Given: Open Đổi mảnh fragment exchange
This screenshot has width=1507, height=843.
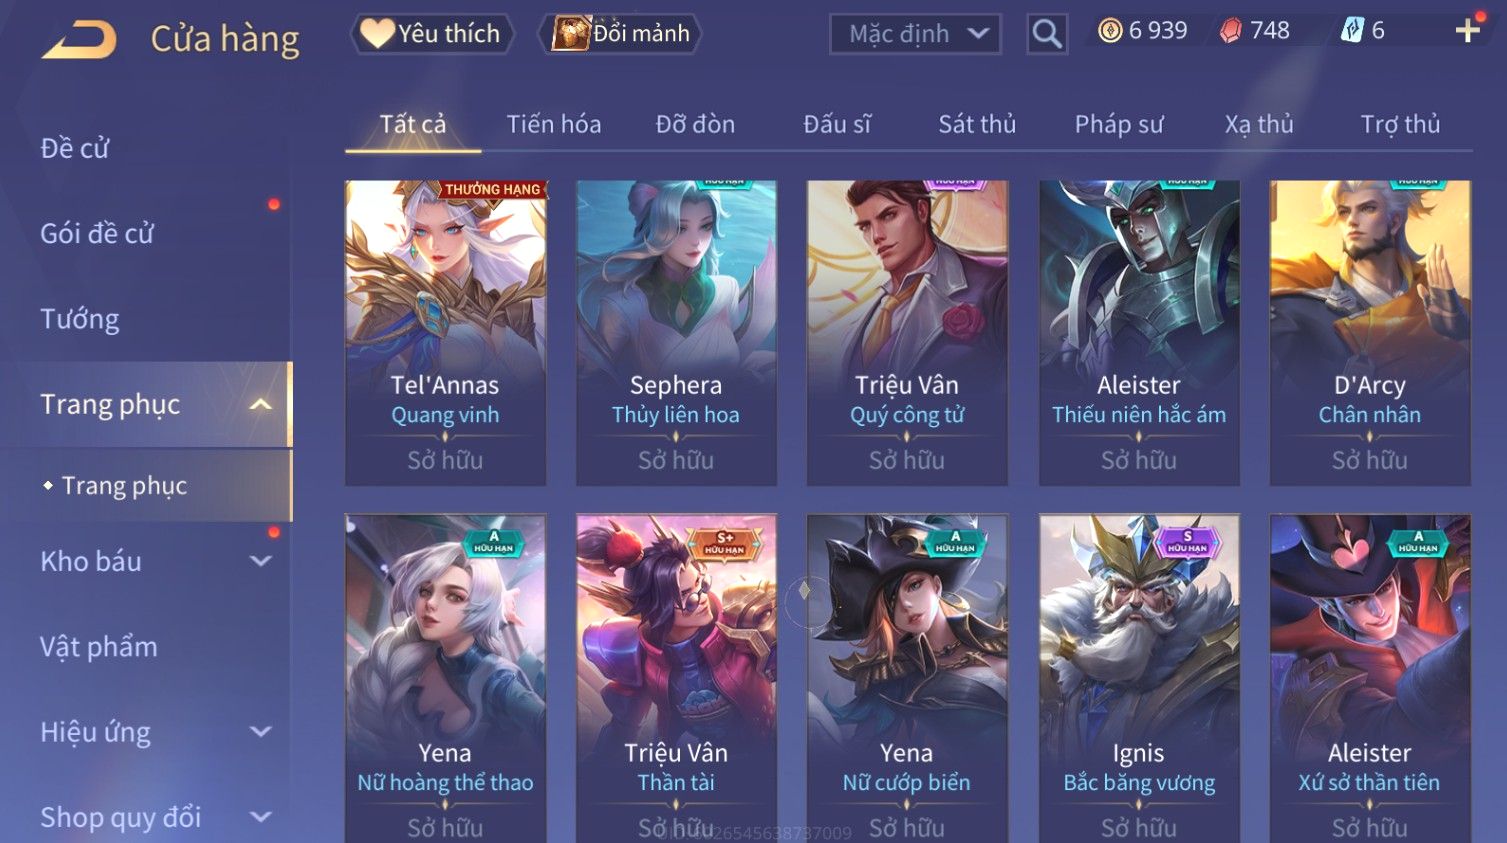Looking at the screenshot, I should pyautogui.click(x=620, y=34).
